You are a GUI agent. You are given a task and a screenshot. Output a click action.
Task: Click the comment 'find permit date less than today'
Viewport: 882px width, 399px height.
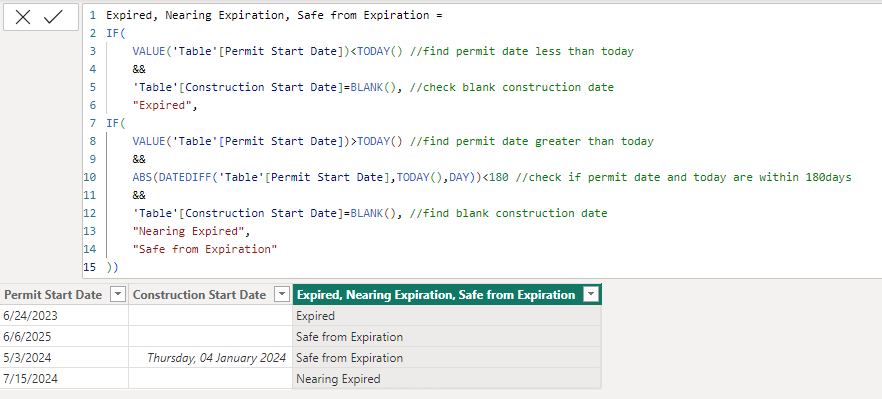[521, 51]
